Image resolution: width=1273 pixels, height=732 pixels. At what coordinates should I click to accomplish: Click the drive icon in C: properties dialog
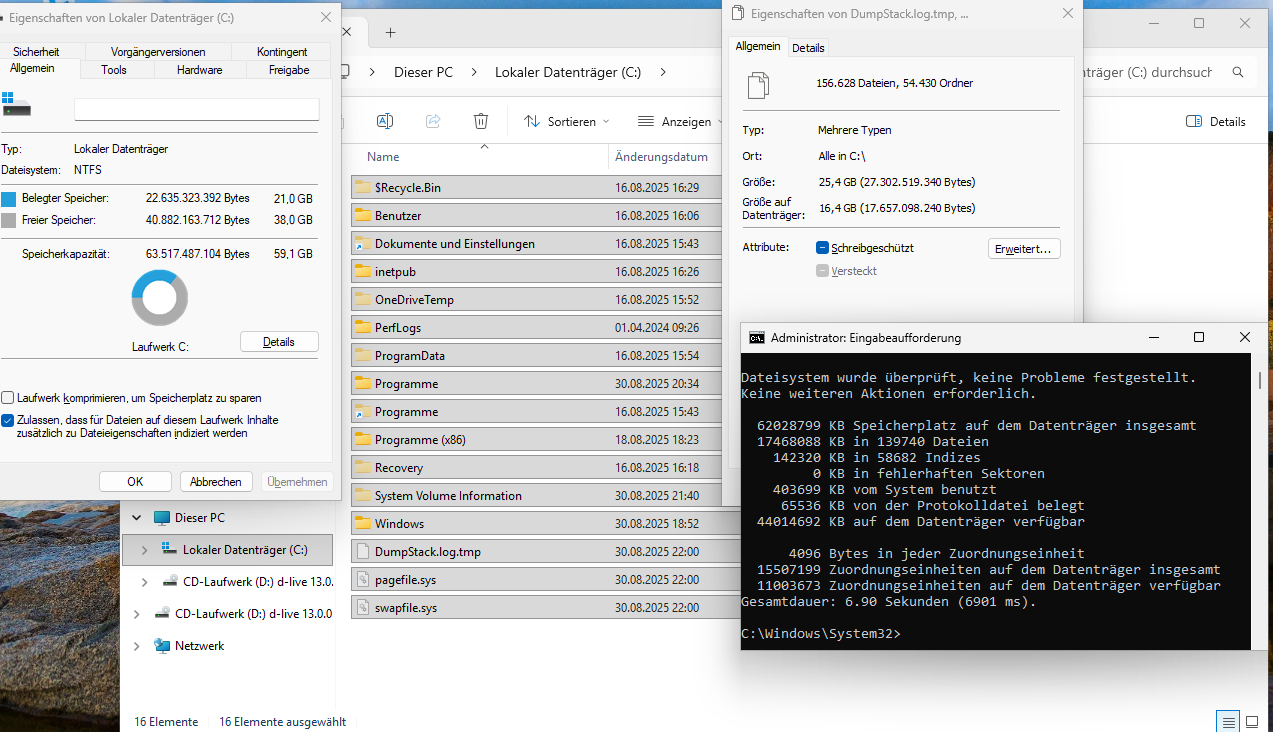point(17,104)
